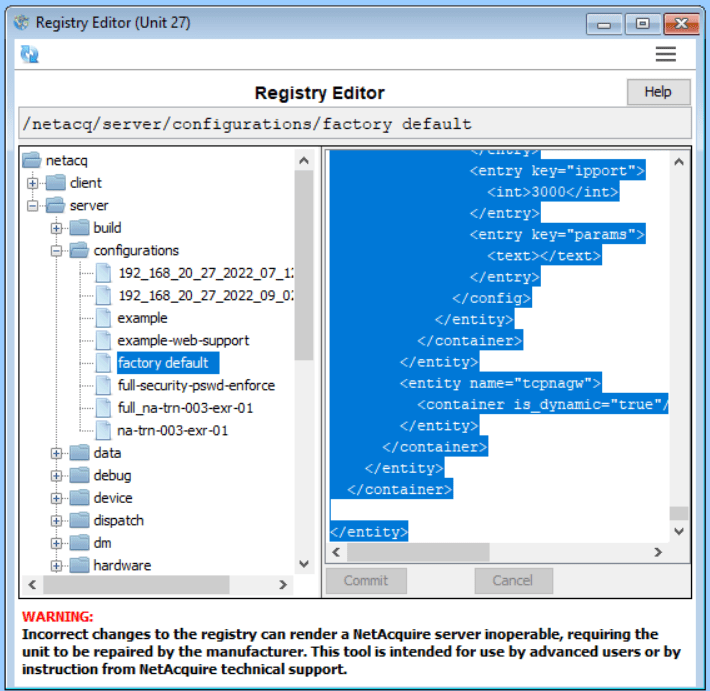The height and width of the screenshot is (691, 710).
Task: Expand the client tree node
Action: click(33, 183)
